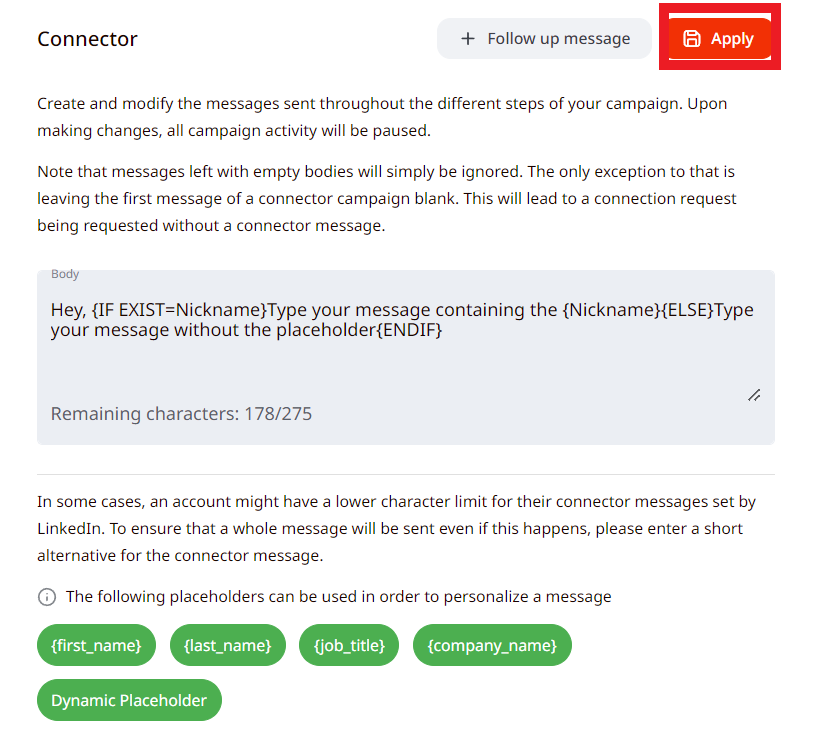Screen dimensions: 816x749
Task: Add a Follow up message
Action: coord(544,39)
